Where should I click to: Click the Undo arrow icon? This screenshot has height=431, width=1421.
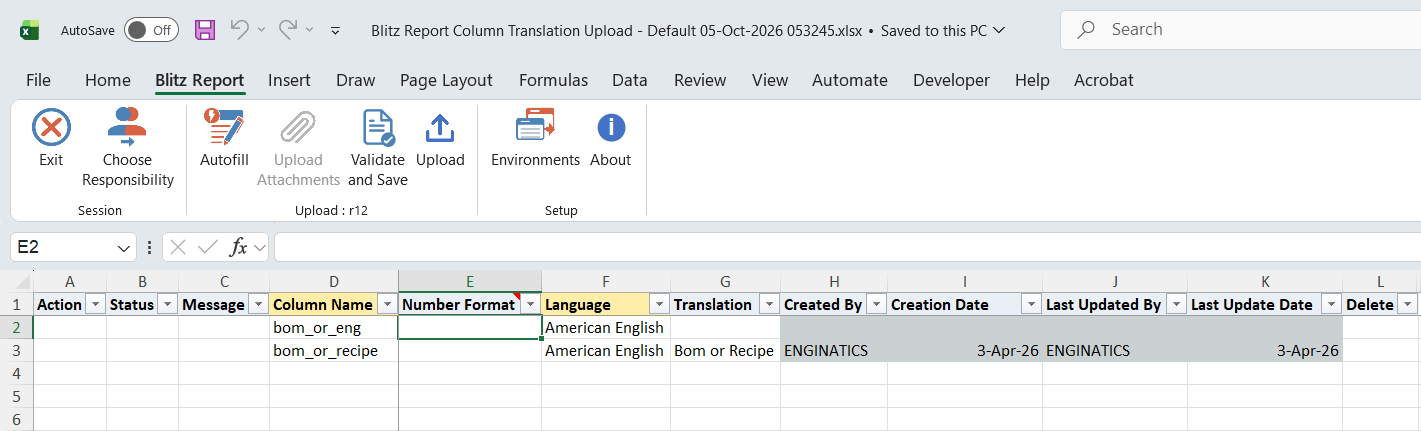[239, 30]
